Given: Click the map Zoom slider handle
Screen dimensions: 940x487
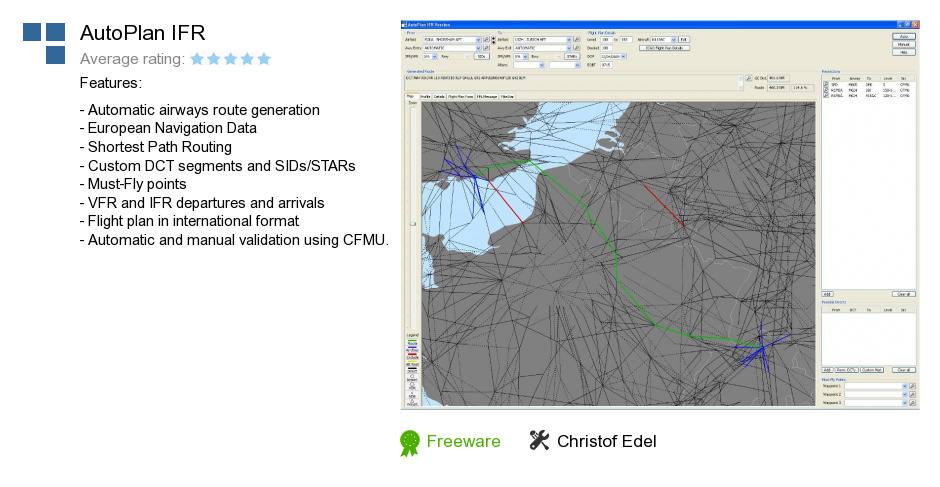Looking at the screenshot, I should click(x=412, y=224).
